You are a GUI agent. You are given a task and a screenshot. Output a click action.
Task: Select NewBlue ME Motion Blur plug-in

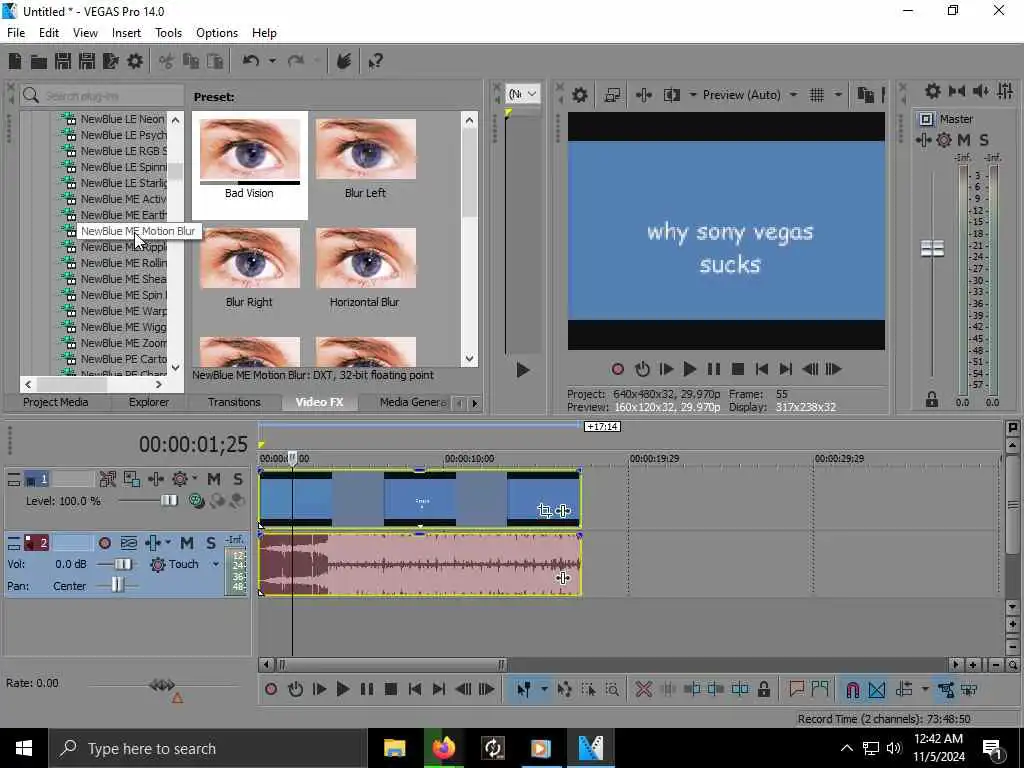click(x=137, y=231)
